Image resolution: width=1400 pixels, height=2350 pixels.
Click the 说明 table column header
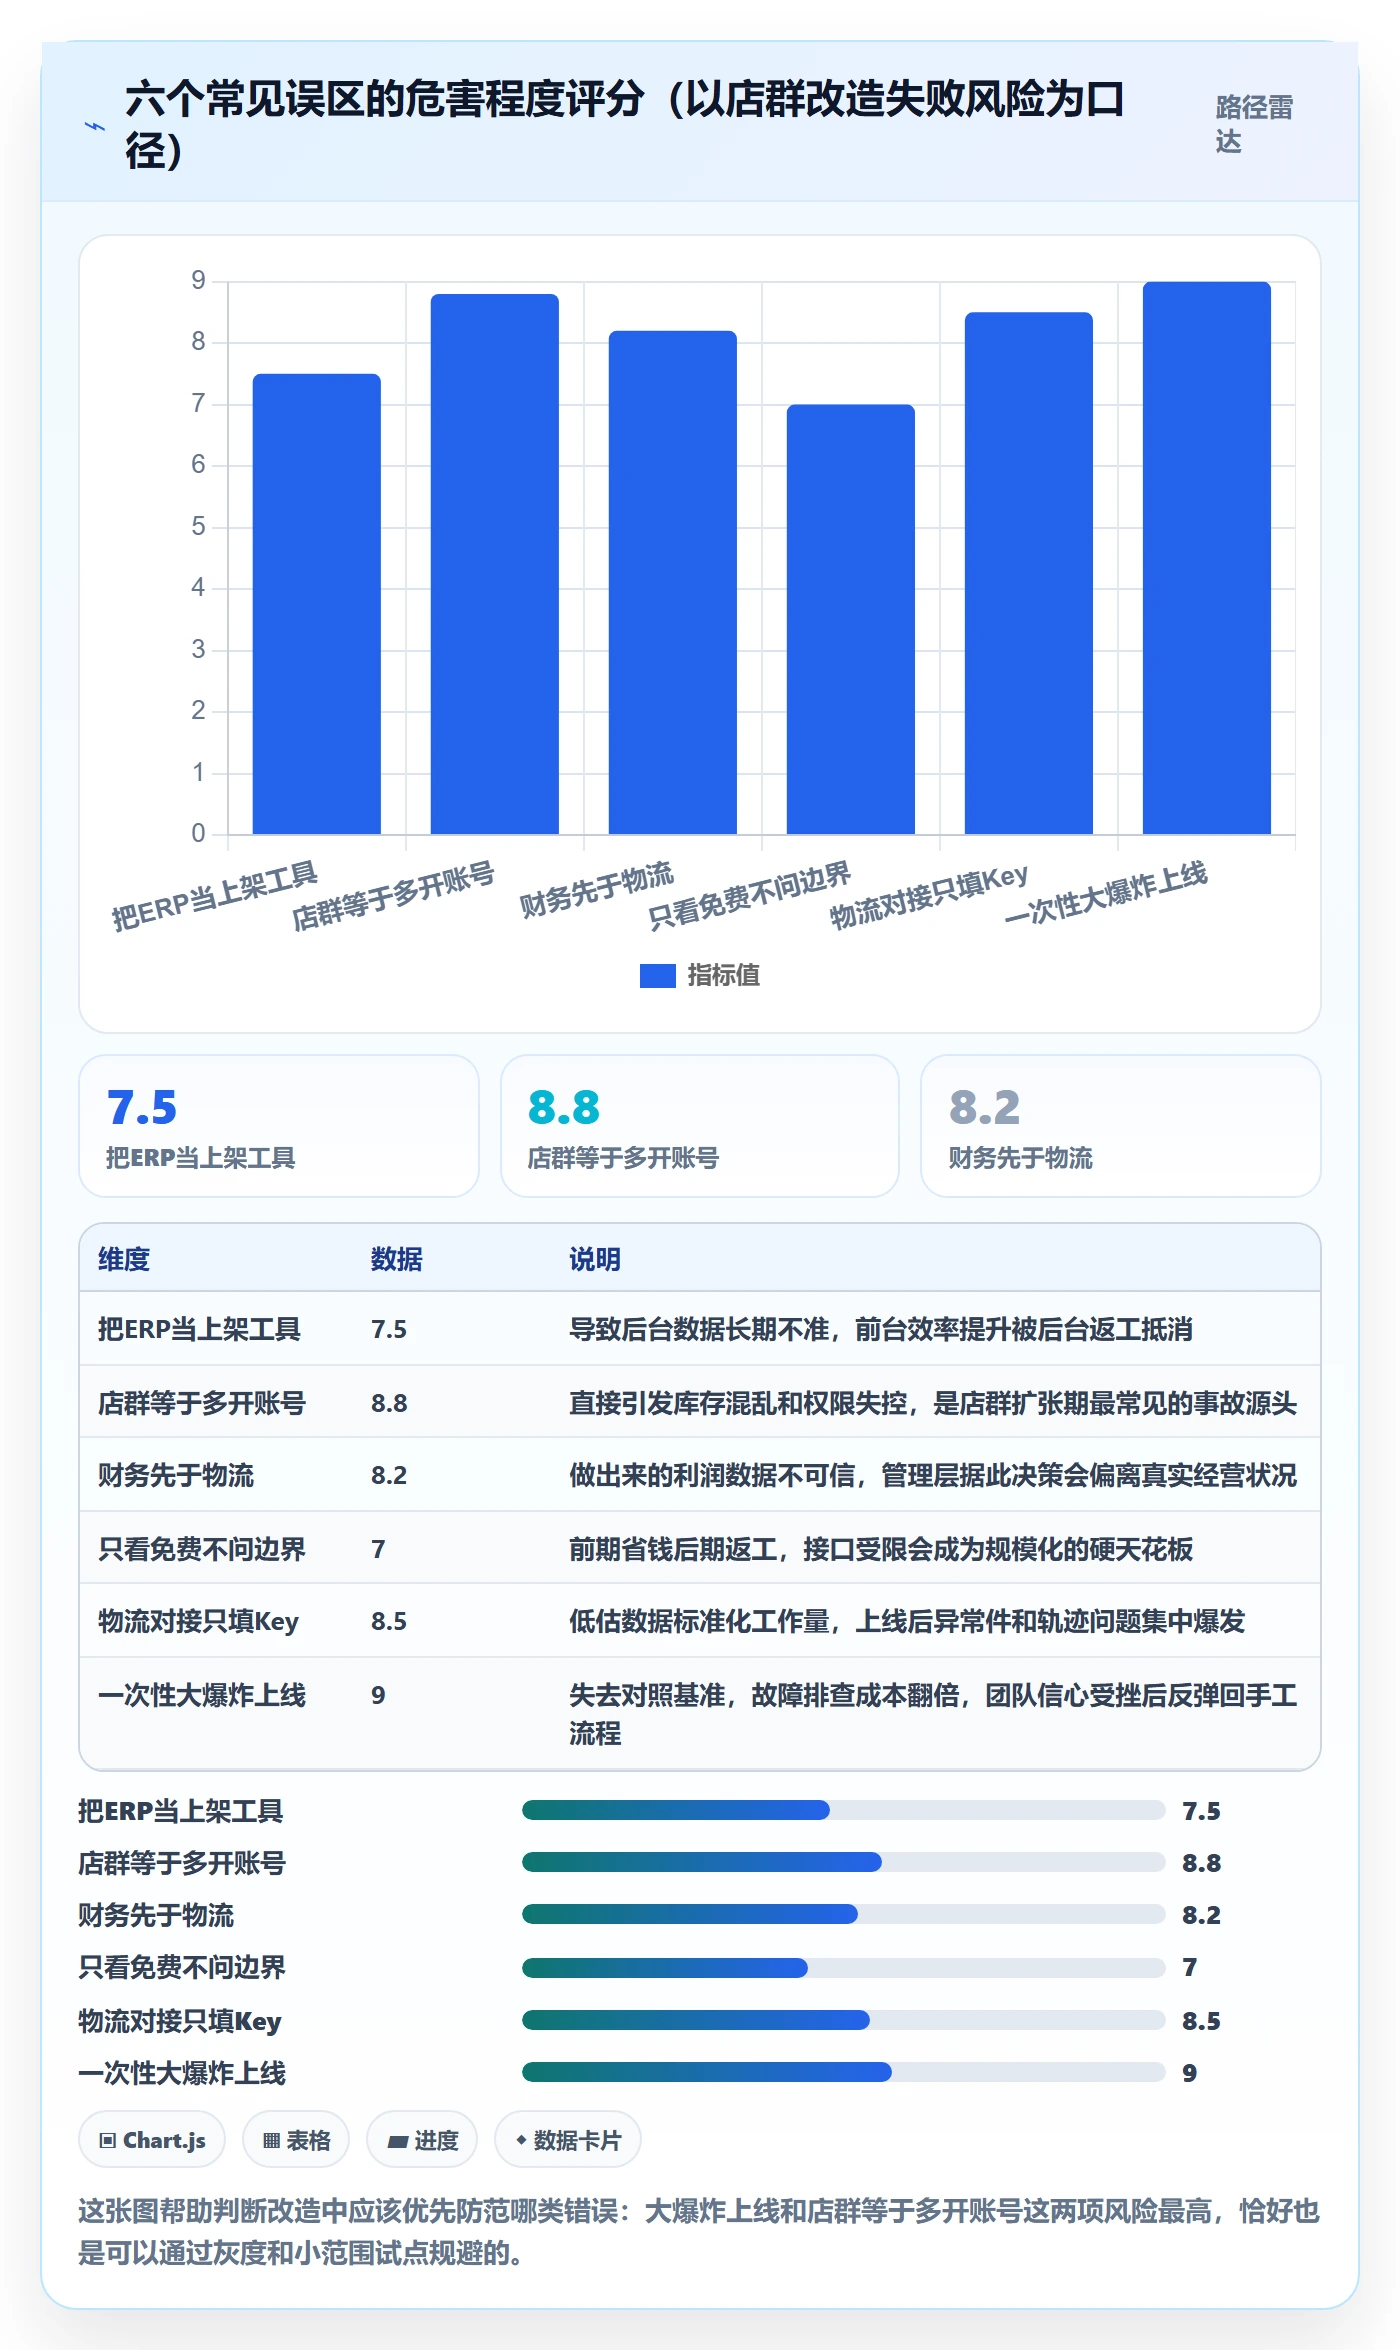tap(595, 1259)
